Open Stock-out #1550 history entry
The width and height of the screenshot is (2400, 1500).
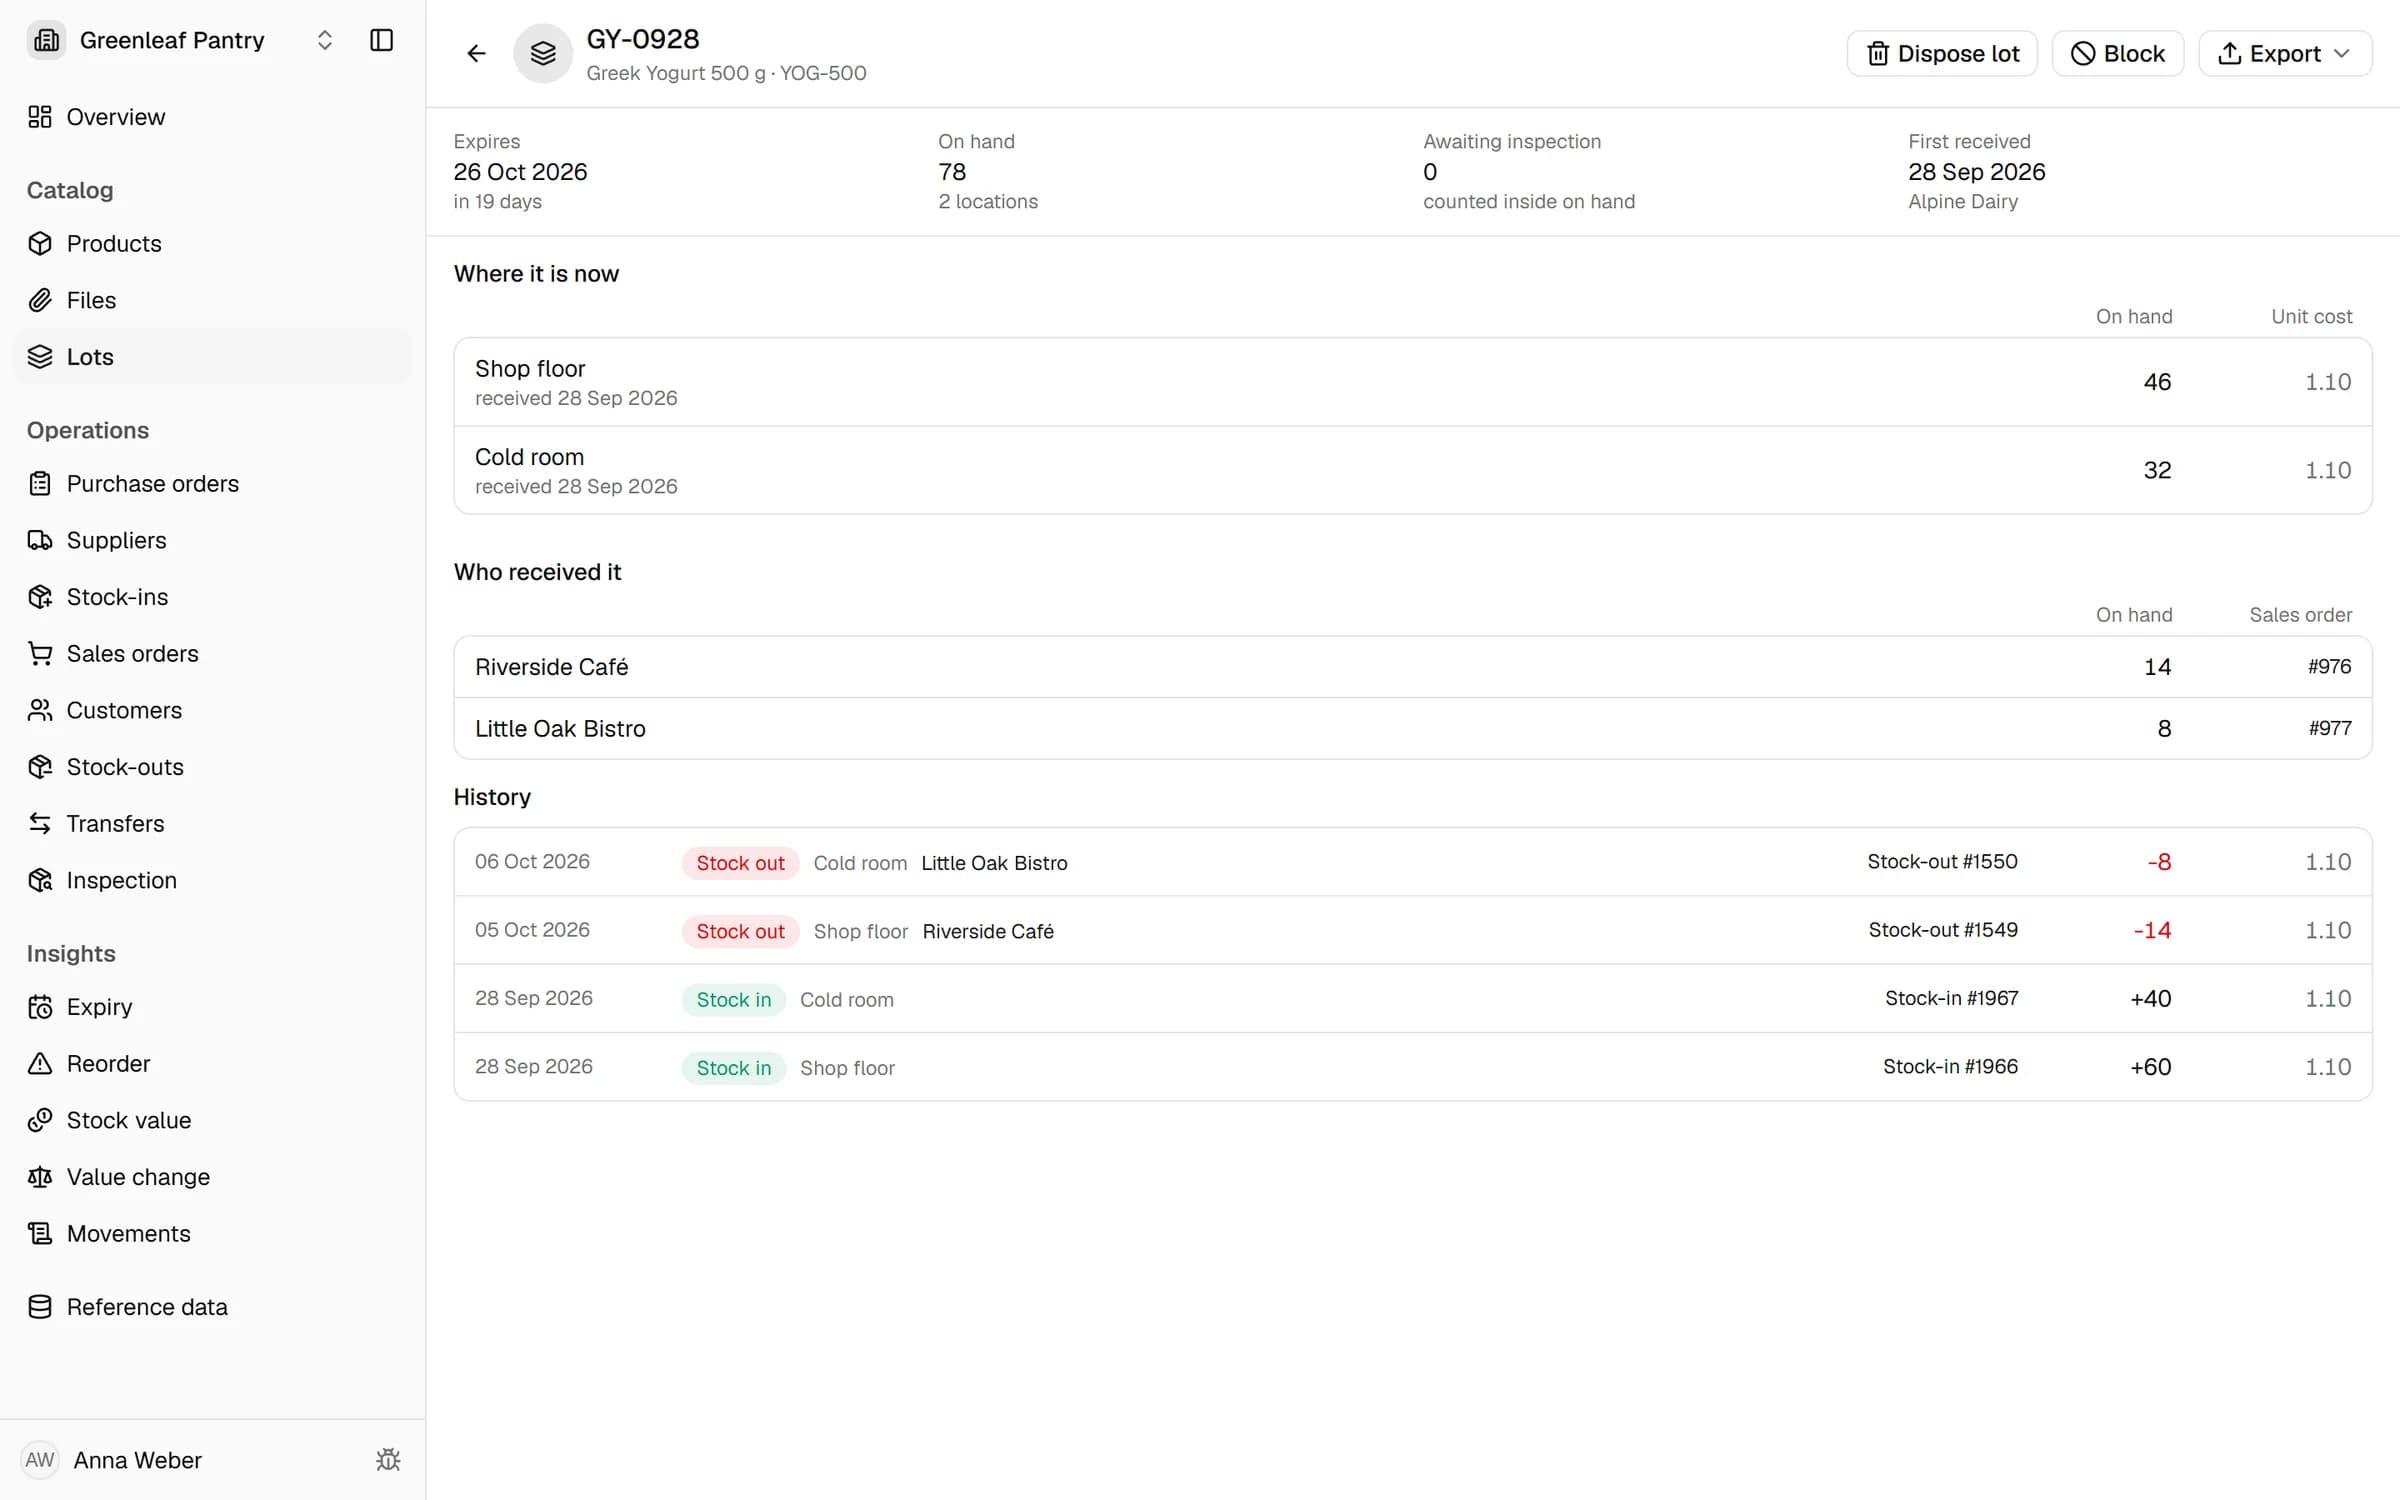[x=1942, y=861]
